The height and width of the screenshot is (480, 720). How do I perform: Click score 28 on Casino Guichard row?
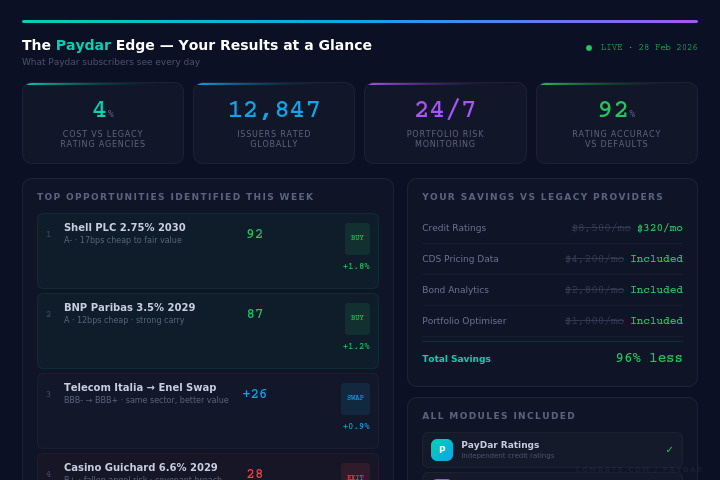pos(255,474)
